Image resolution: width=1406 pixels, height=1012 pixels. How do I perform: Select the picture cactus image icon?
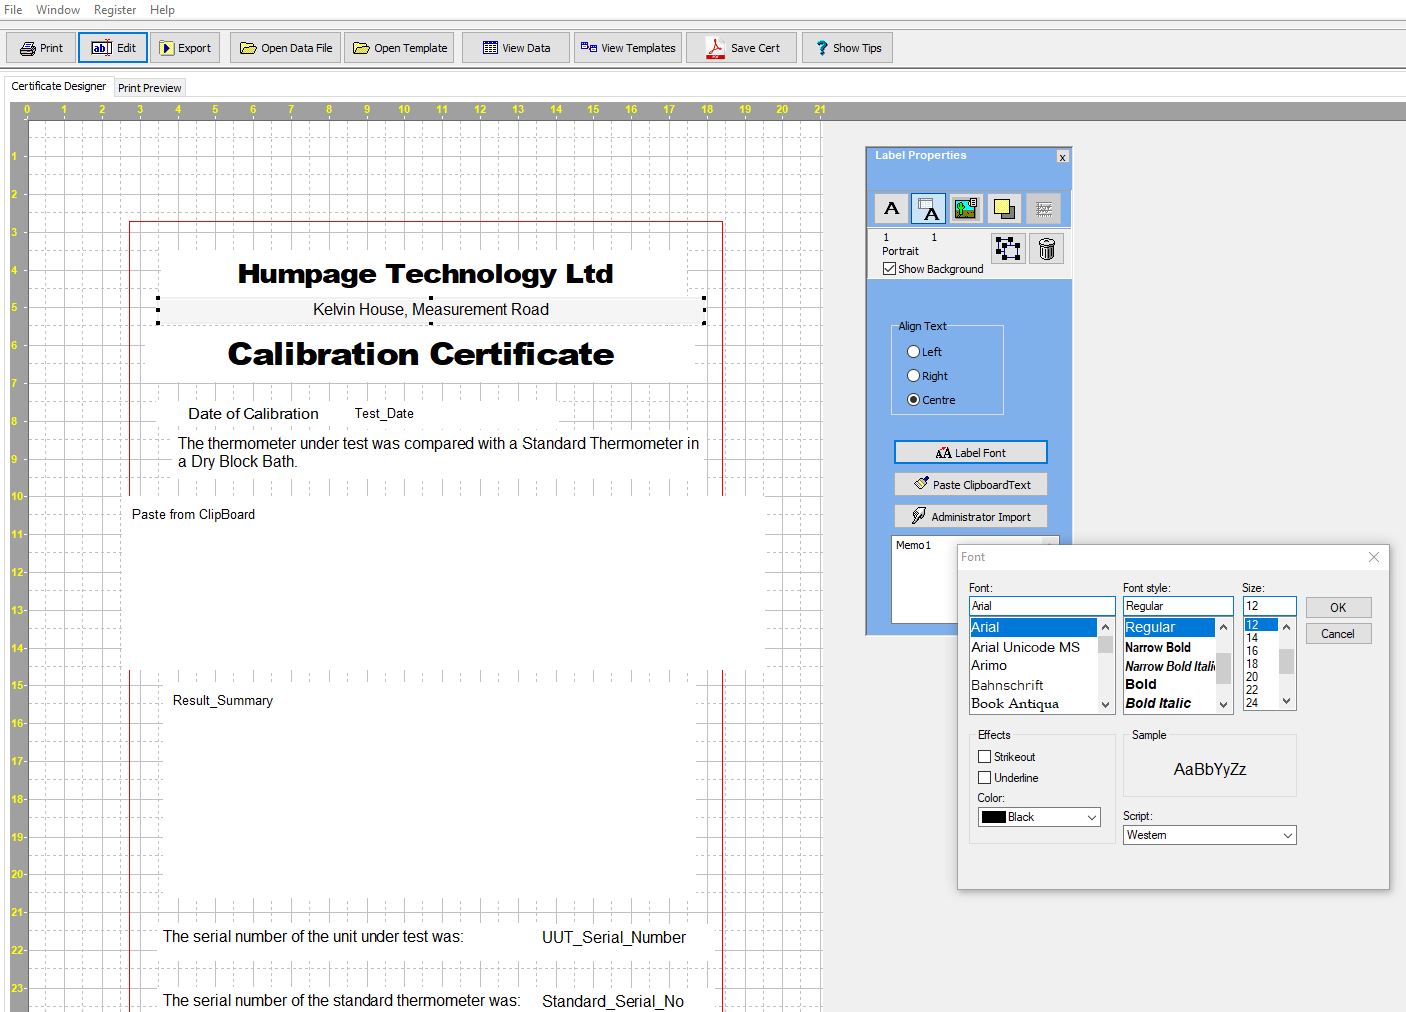(x=965, y=208)
